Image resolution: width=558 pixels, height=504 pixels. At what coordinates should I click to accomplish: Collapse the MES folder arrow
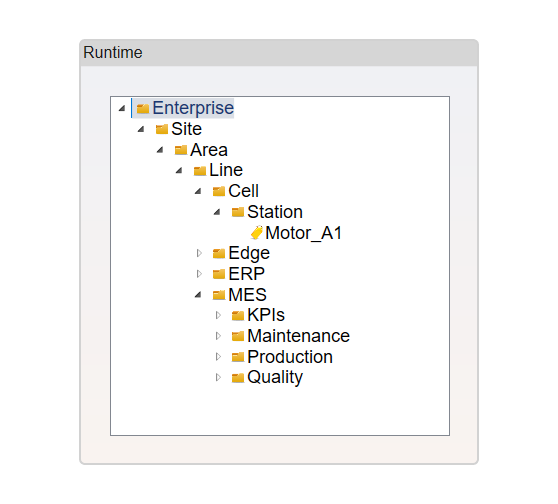click(198, 295)
